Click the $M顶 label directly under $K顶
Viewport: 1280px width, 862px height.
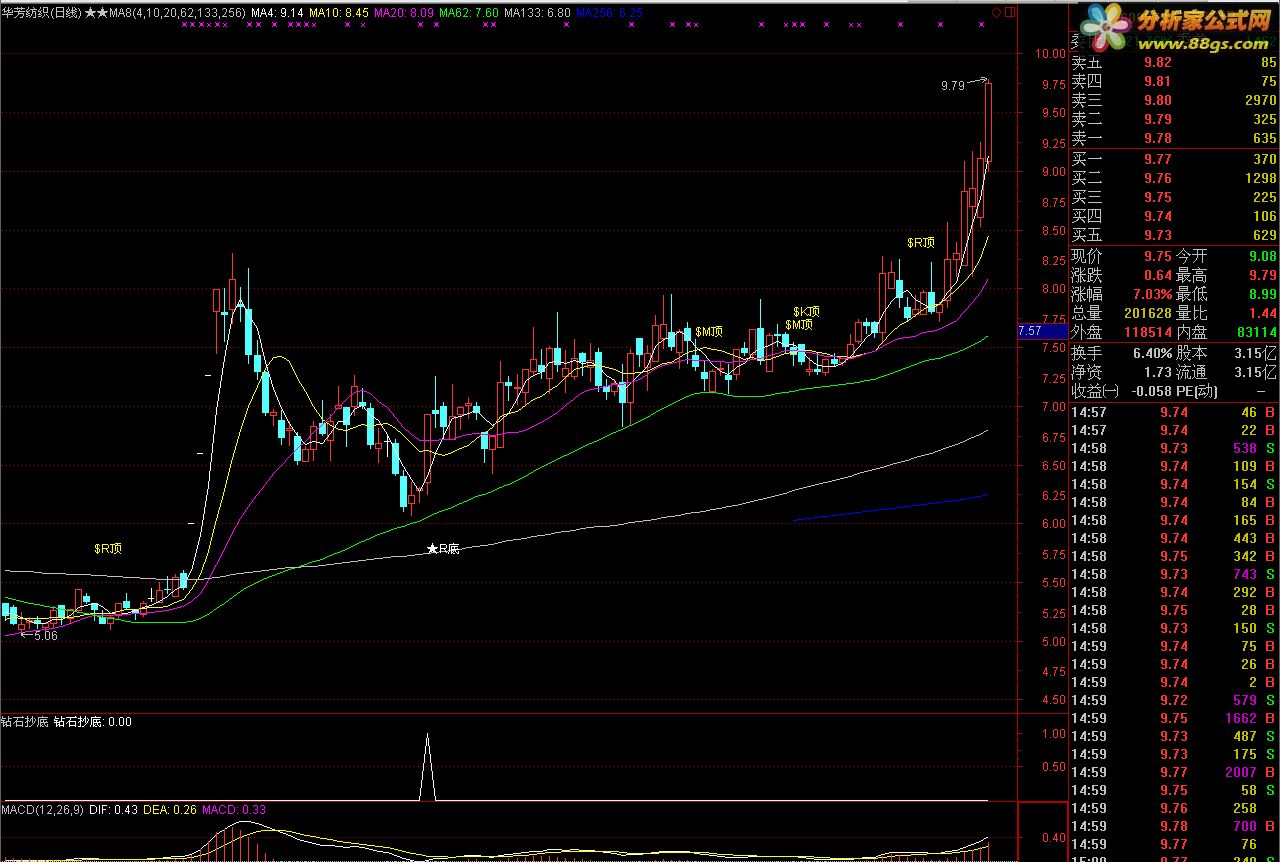799,325
